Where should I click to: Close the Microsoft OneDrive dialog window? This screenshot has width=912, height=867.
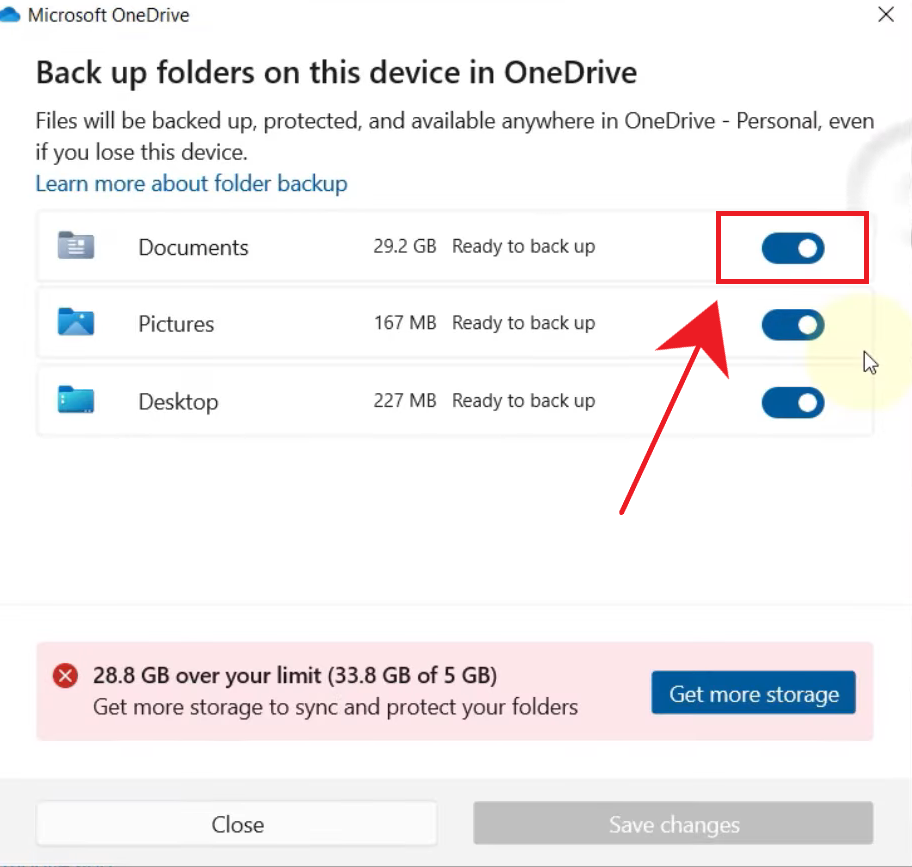[x=885, y=15]
